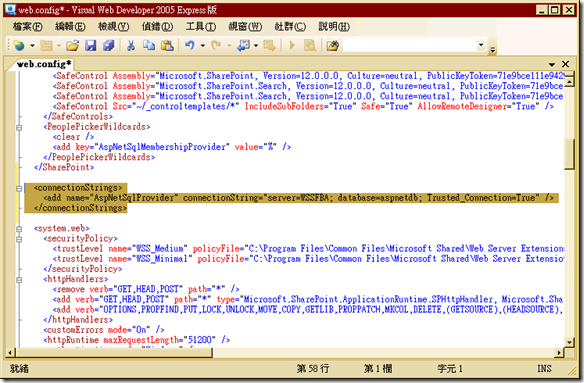Click the <clear /> line in the editor

73,137
